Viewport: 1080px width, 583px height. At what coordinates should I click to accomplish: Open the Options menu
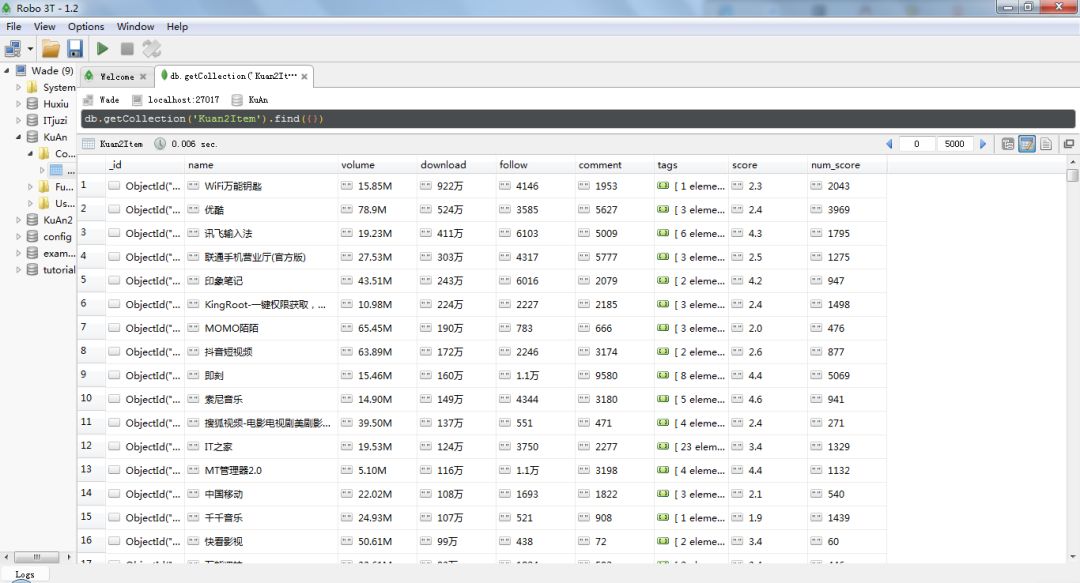86,26
